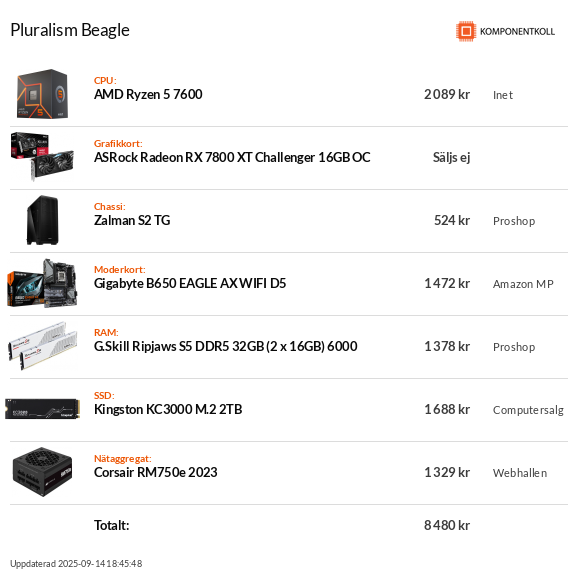Open the AMD Ryzen 5 7600 product link
The width and height of the screenshot is (577, 577).
148,95
